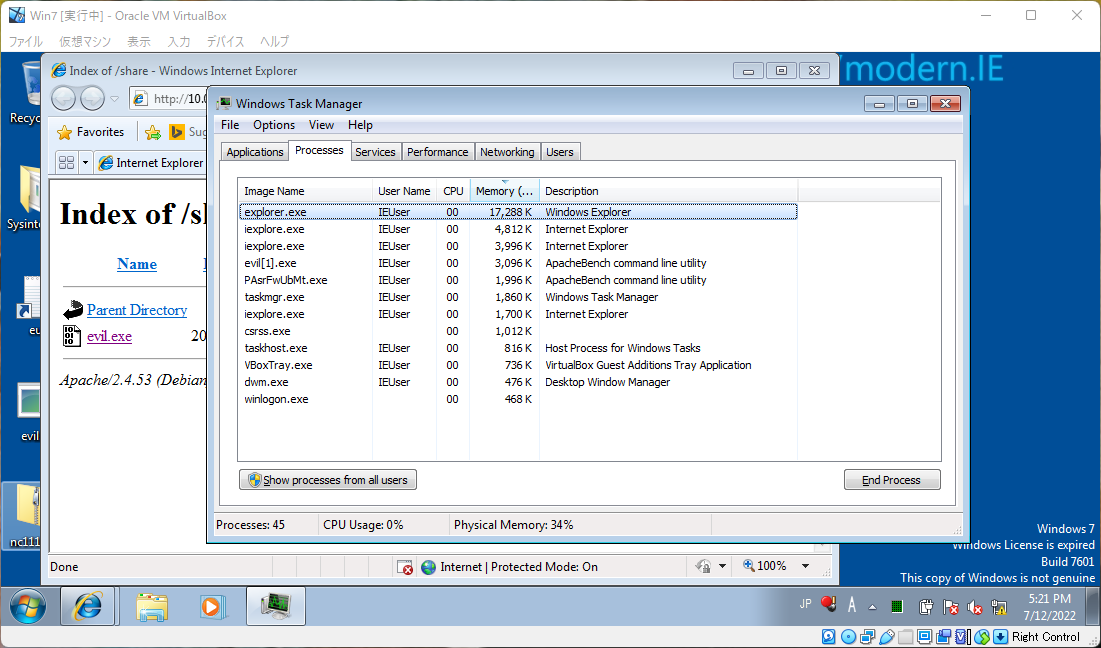Open the View menu in Task Manager

[x=321, y=125]
